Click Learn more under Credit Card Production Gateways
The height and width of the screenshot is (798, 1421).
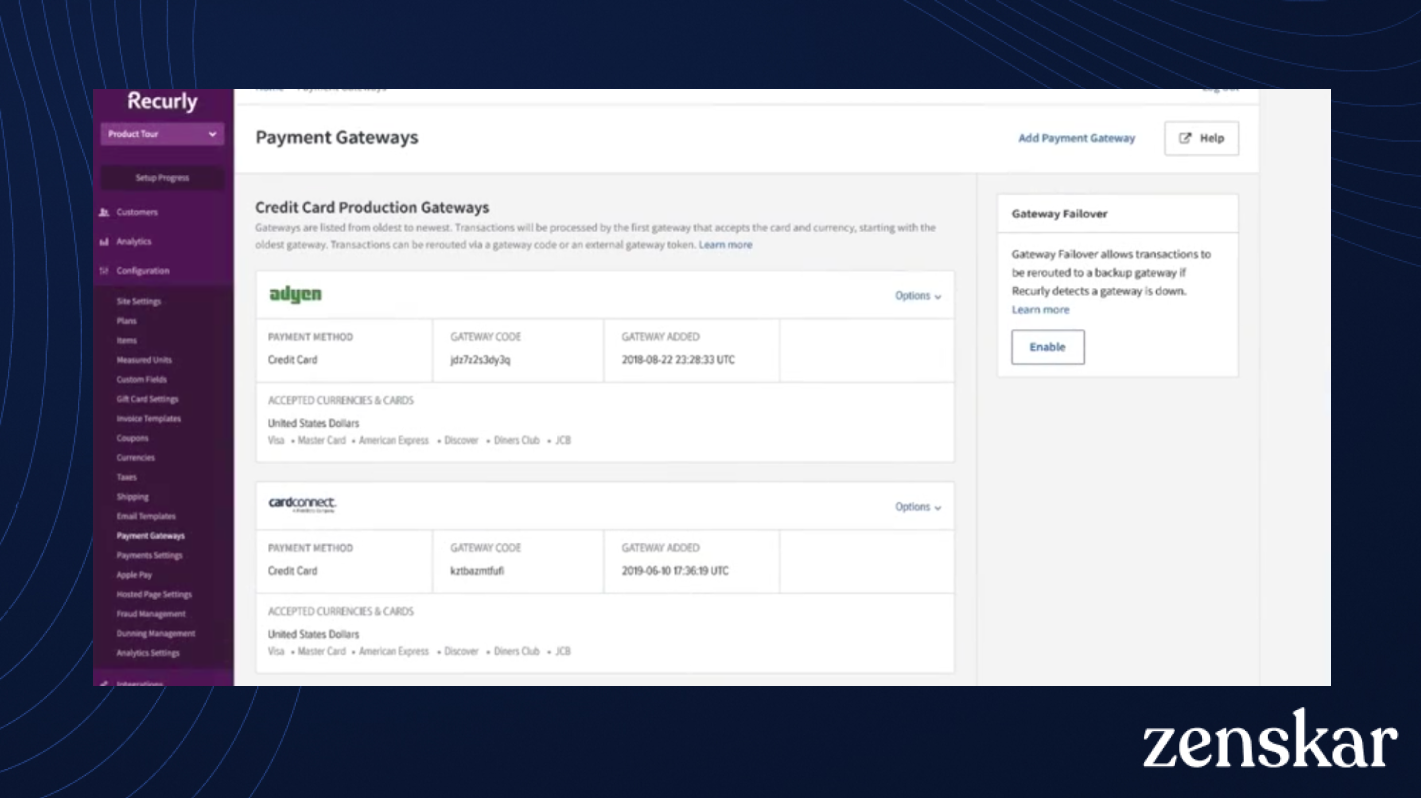pos(726,245)
